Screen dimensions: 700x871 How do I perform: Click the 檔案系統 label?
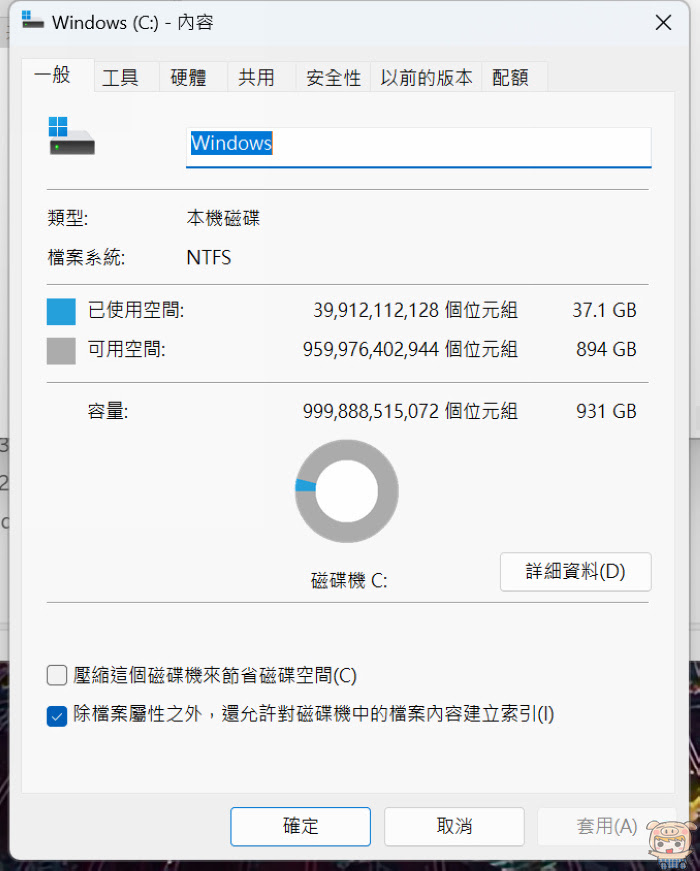[x=87, y=258]
